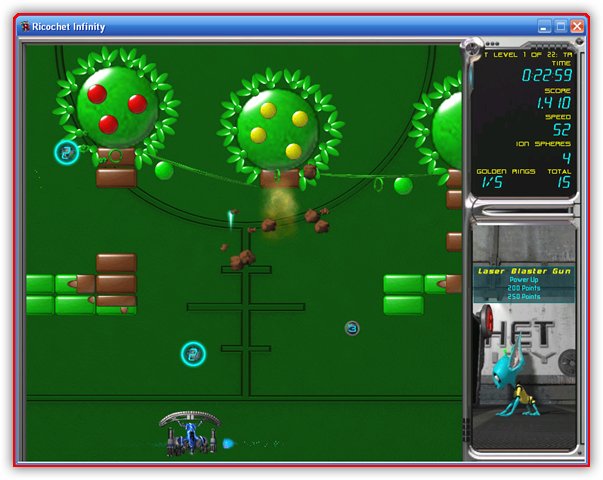The width and height of the screenshot is (603, 480).
Task: Click the green sphere with yellow dots
Action: click(277, 128)
